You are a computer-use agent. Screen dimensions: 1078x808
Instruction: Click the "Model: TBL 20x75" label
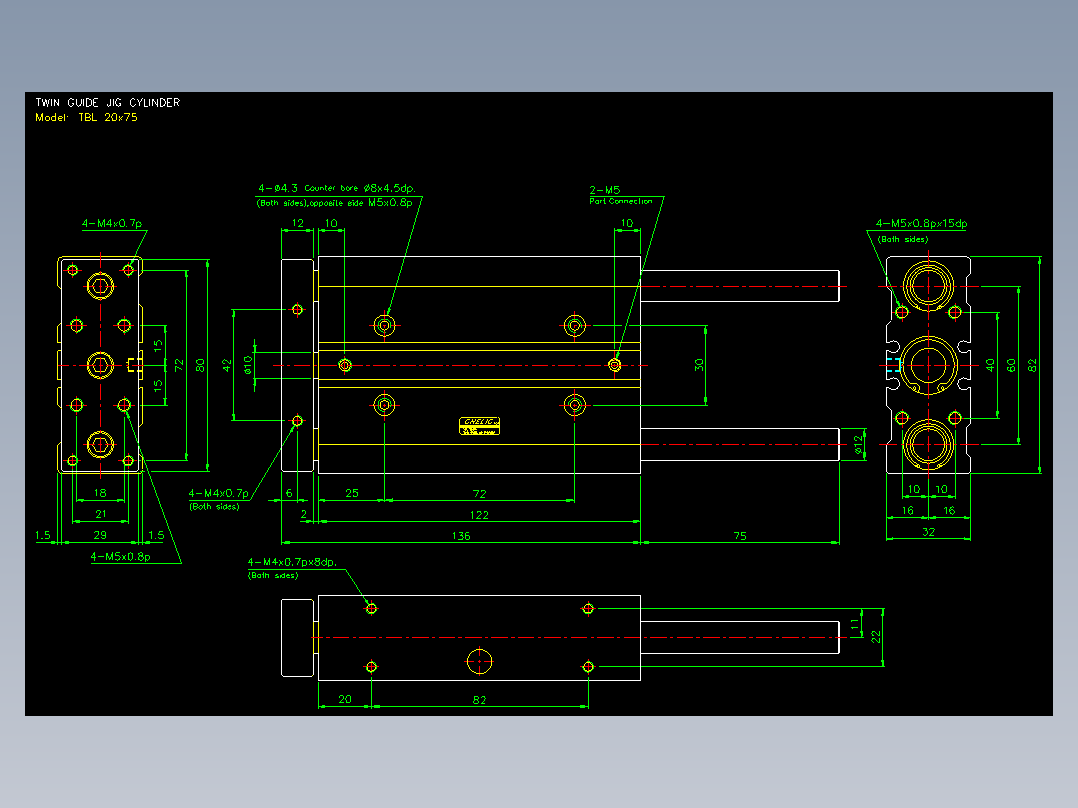click(87, 118)
